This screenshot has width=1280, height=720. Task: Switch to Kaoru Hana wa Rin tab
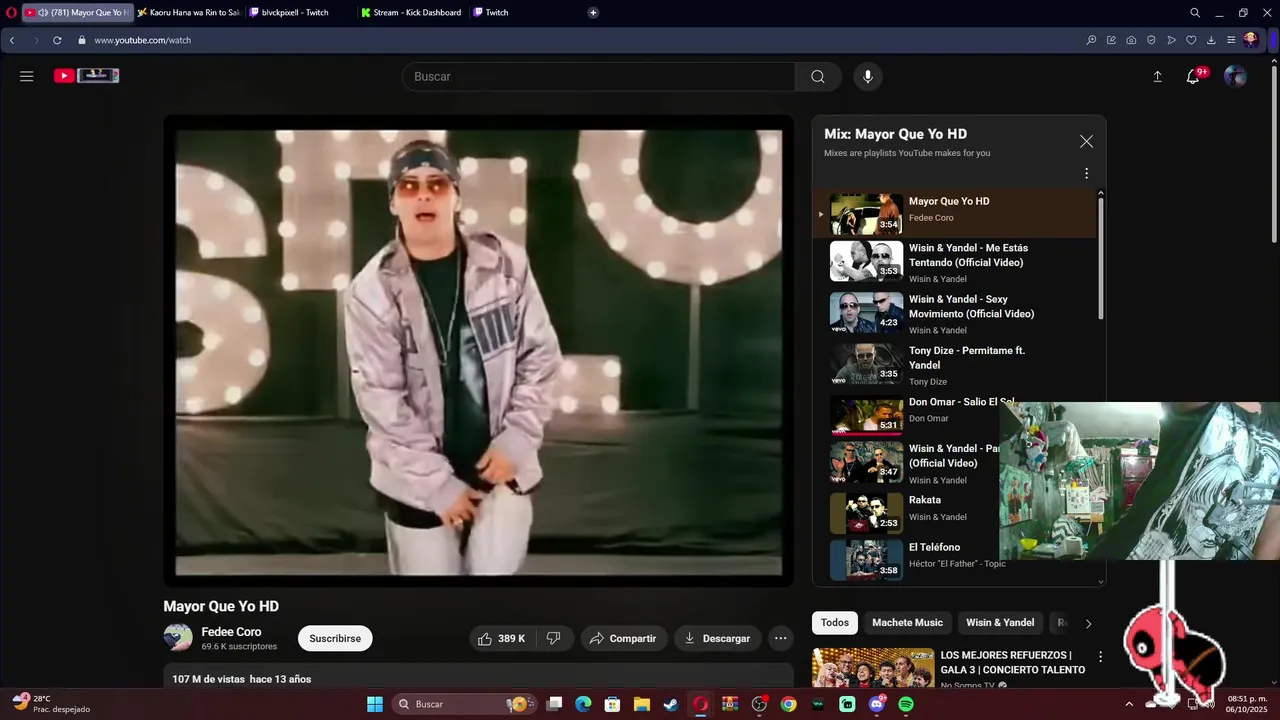[x=189, y=13]
